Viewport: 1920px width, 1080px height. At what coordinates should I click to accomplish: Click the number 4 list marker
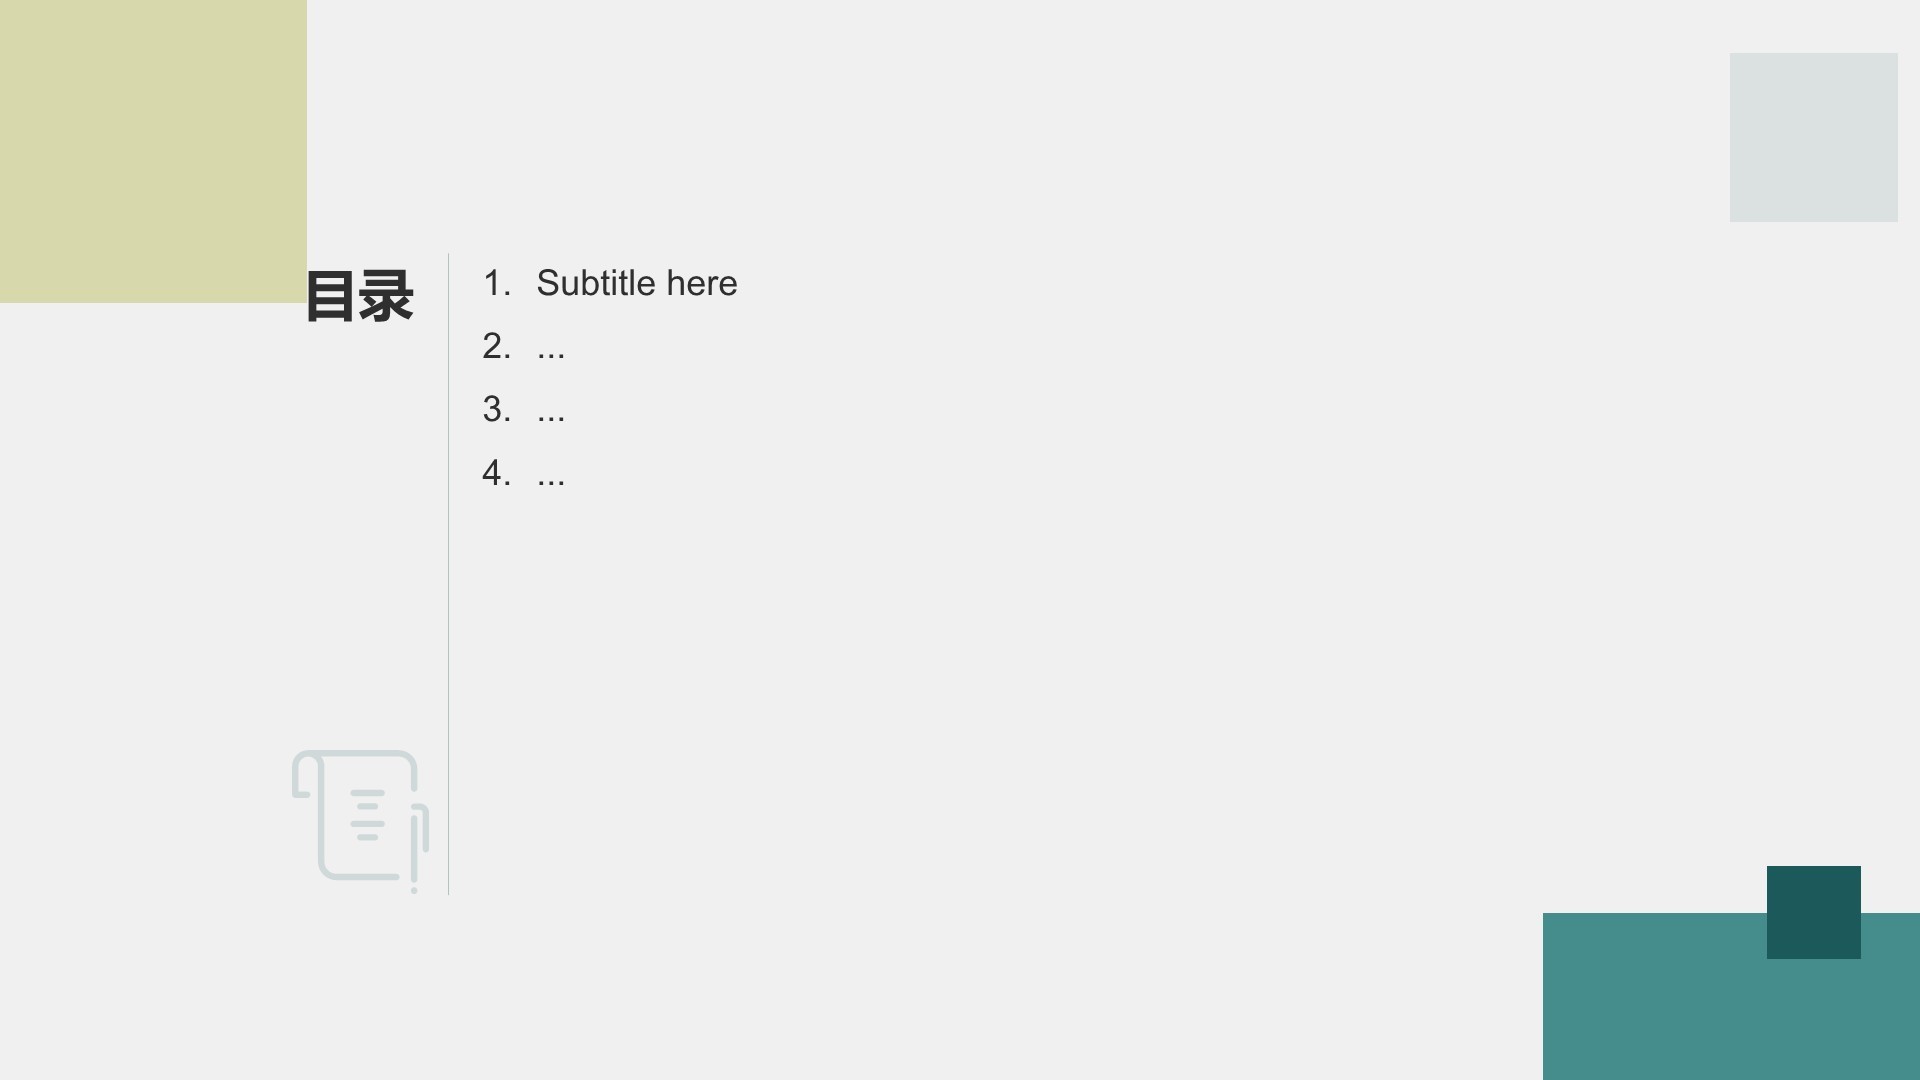(x=497, y=472)
